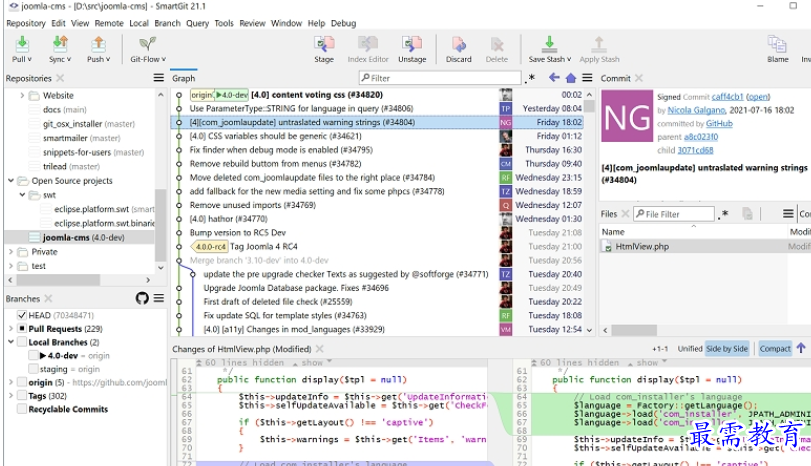Click in the File Filter field

click(x=674, y=214)
